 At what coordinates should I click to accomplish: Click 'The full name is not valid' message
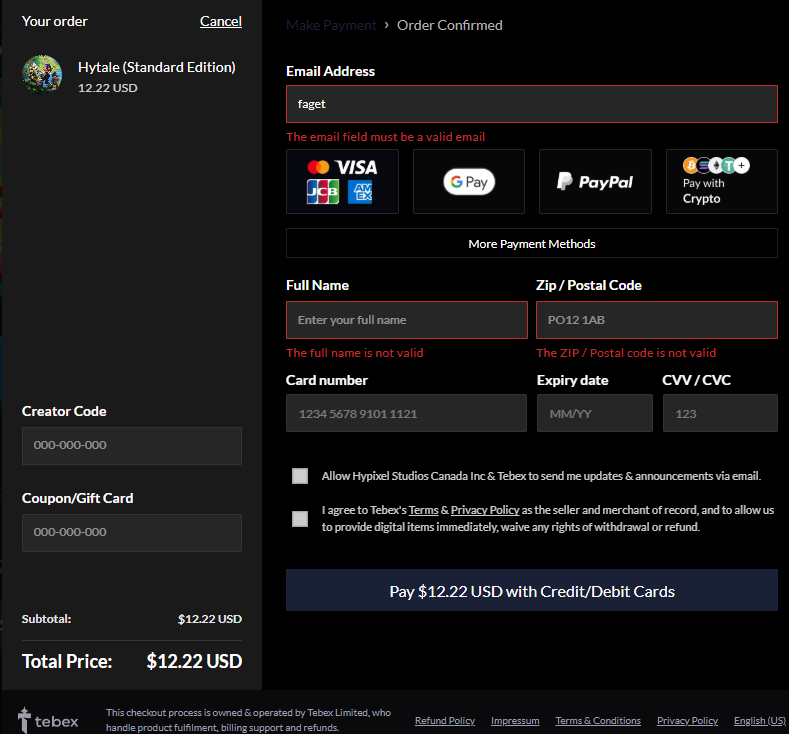(x=355, y=353)
